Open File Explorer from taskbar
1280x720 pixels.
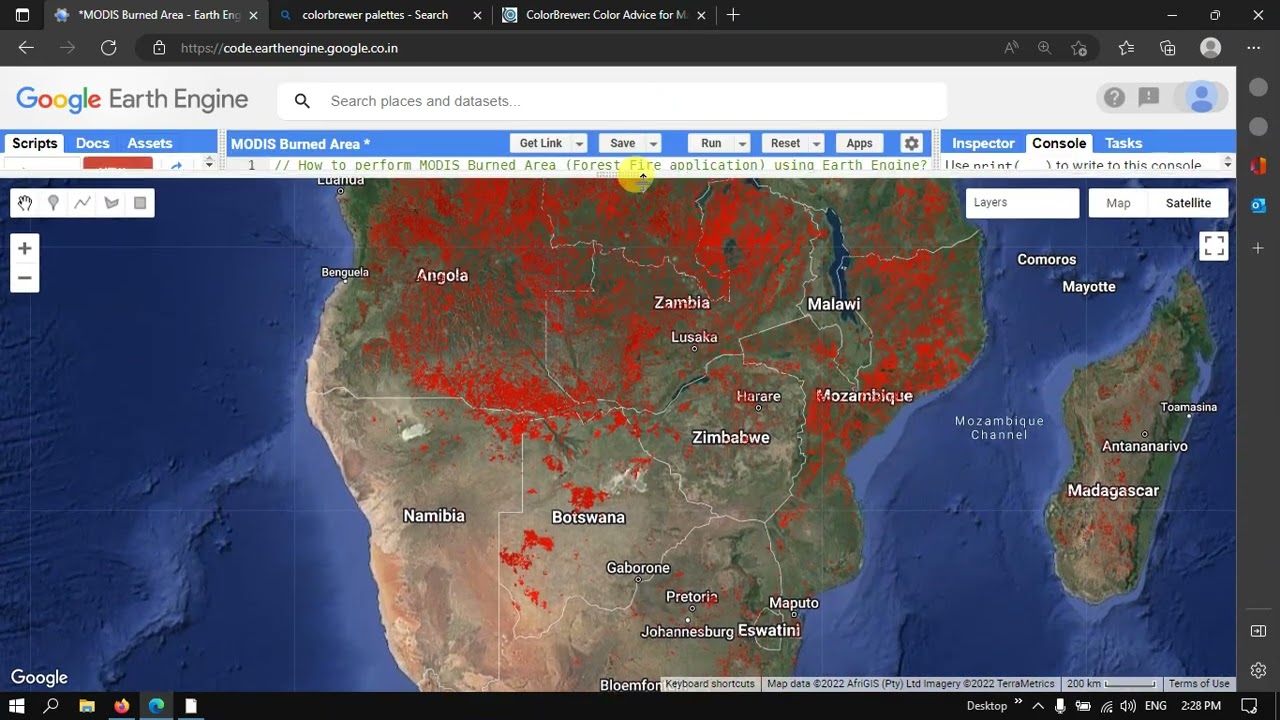click(87, 706)
